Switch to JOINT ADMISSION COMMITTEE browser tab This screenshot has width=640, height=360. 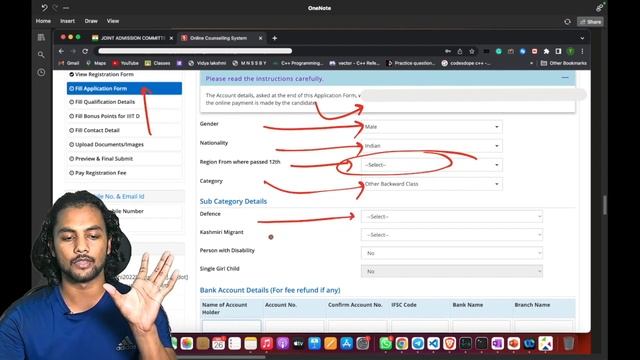pyautogui.click(x=133, y=38)
